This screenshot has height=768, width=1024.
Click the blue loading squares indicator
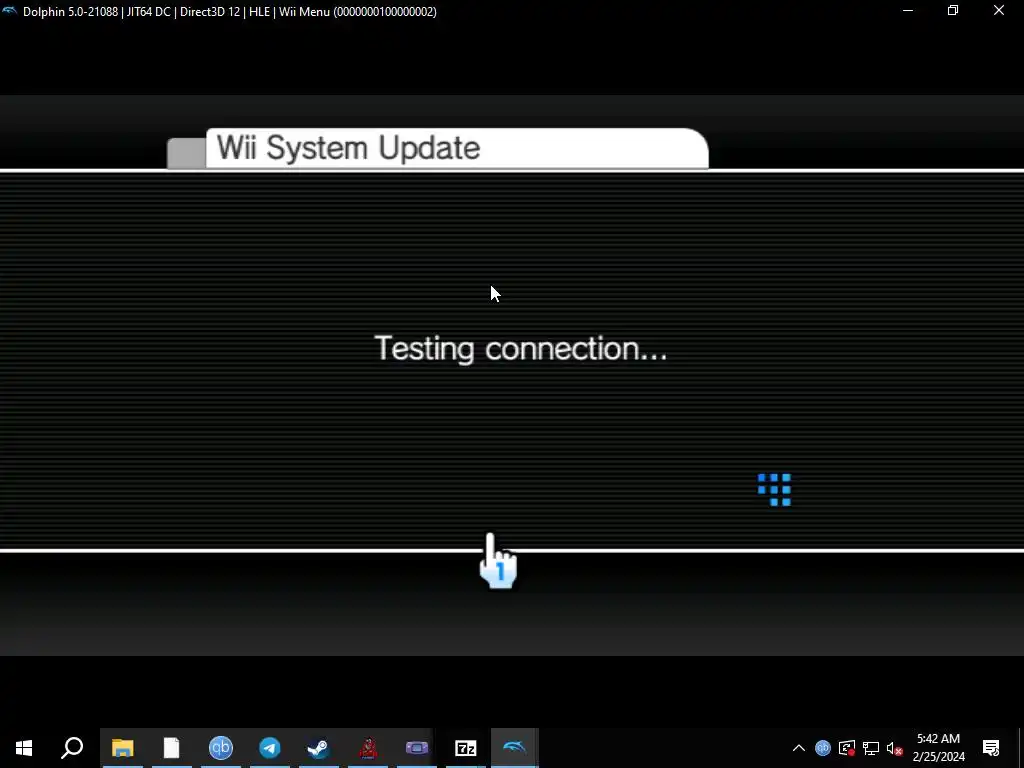[775, 490]
